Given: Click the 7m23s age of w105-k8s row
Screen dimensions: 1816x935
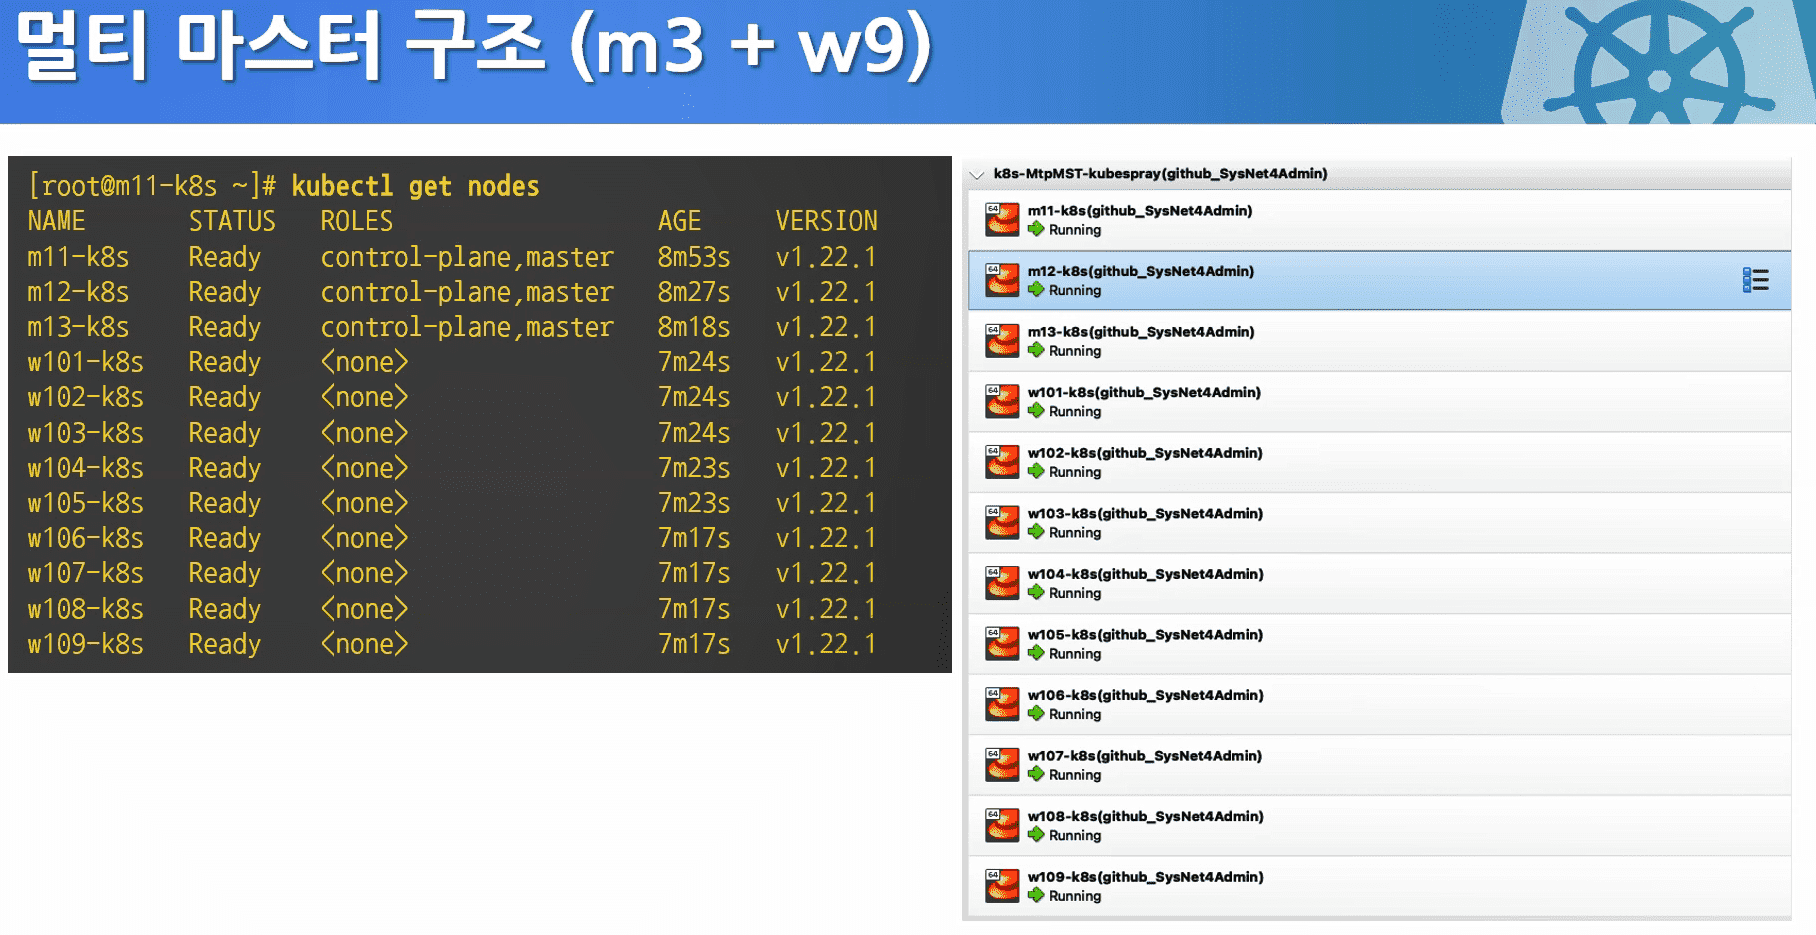Looking at the screenshot, I should point(694,503).
